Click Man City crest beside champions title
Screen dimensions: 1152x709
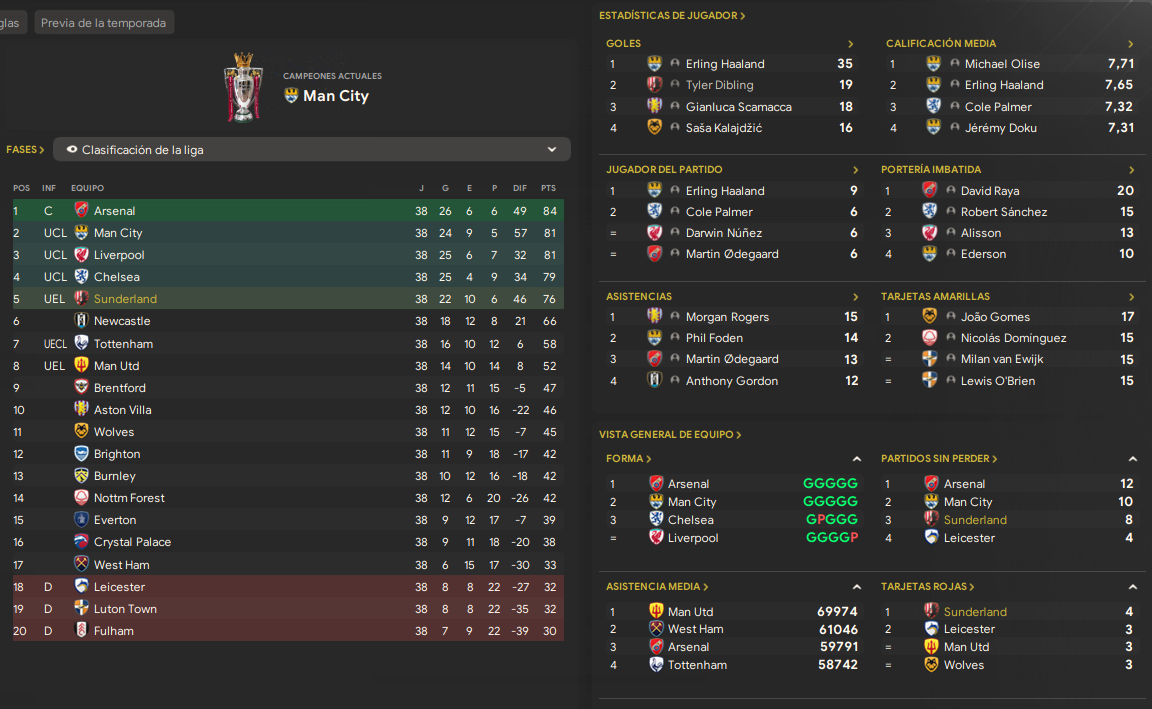292,96
